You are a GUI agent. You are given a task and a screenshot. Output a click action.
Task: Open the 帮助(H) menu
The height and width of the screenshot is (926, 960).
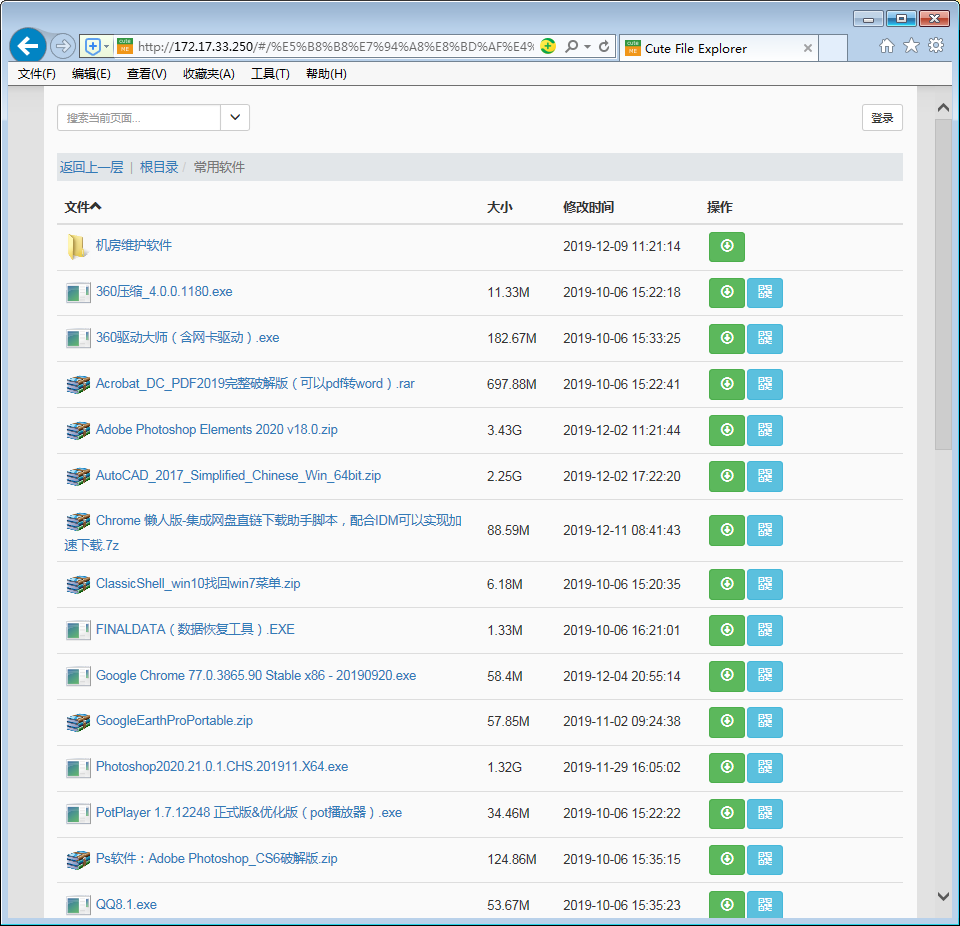pos(326,74)
